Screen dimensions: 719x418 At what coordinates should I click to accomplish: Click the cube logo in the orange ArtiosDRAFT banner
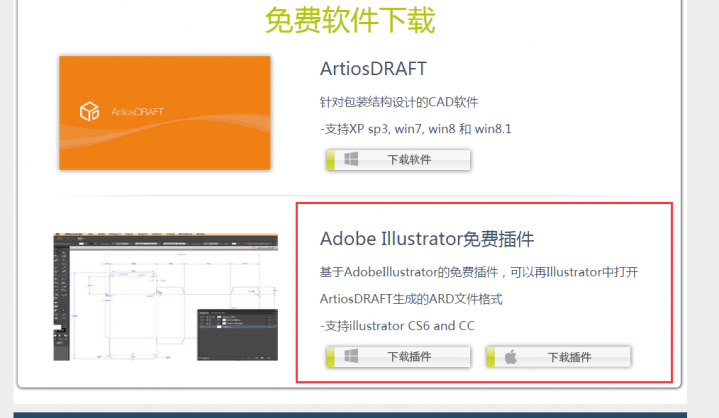(91, 111)
